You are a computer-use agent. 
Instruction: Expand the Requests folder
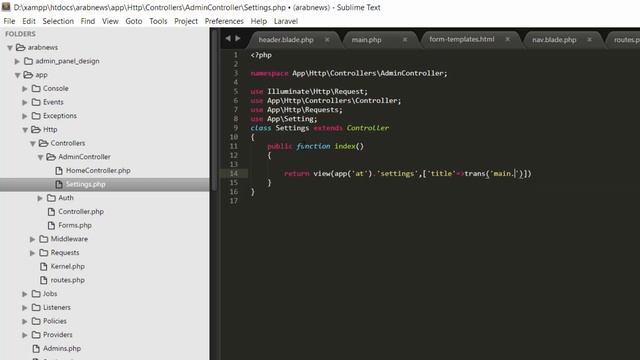tap(32, 253)
